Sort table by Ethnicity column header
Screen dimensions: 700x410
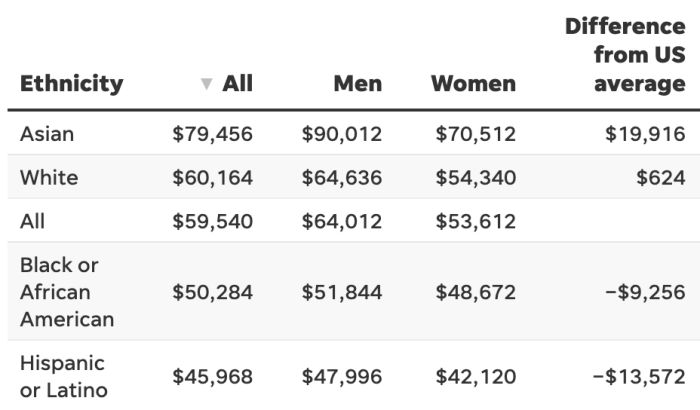(x=72, y=83)
